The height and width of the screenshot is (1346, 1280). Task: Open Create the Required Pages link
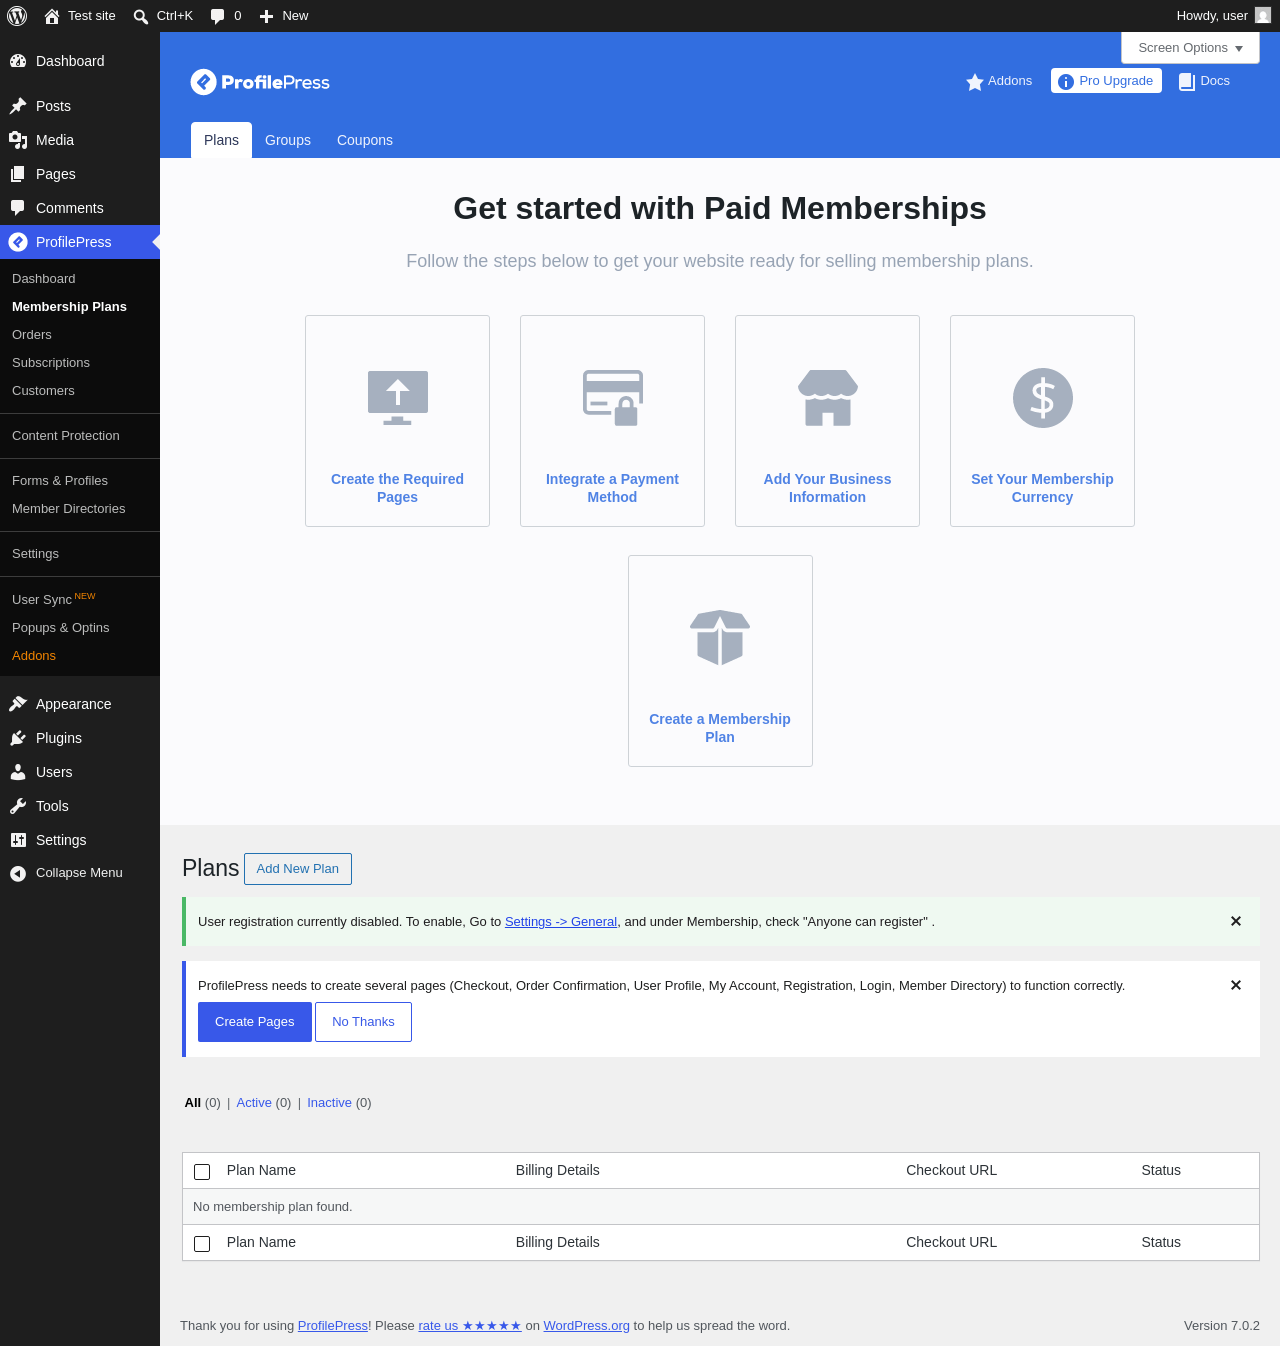(x=398, y=488)
